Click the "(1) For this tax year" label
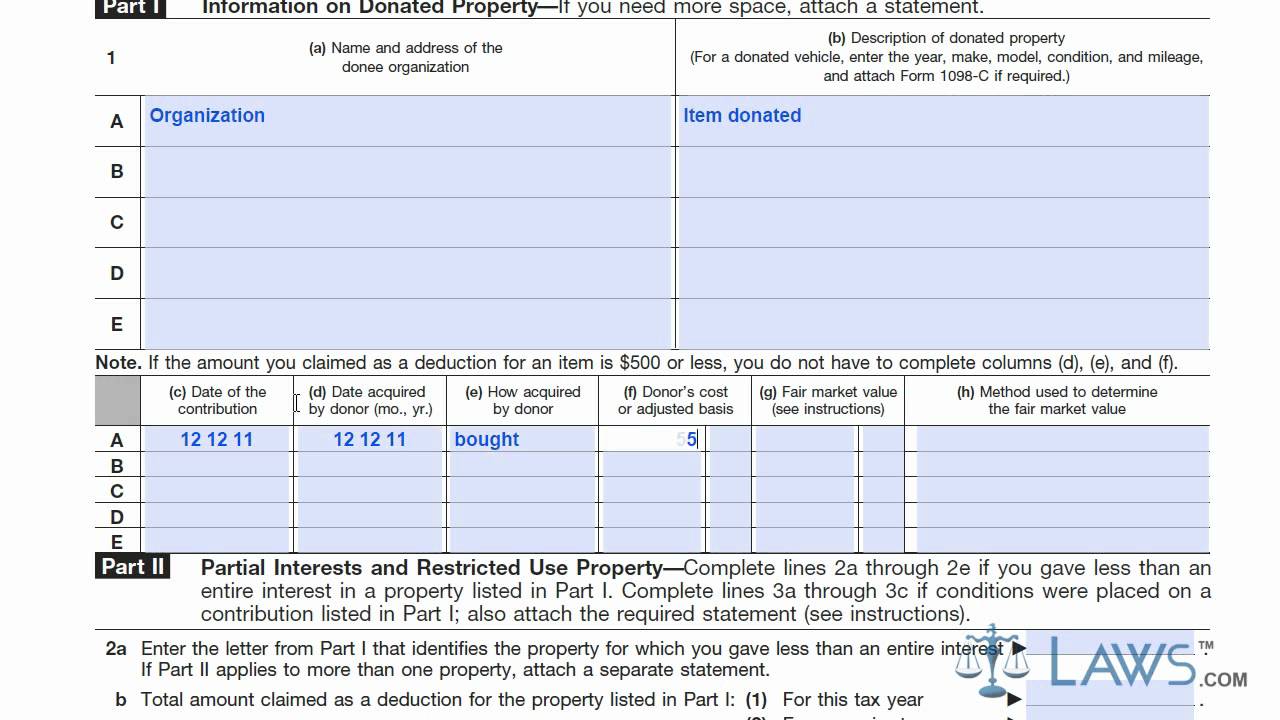This screenshot has width=1280, height=720. tap(834, 699)
